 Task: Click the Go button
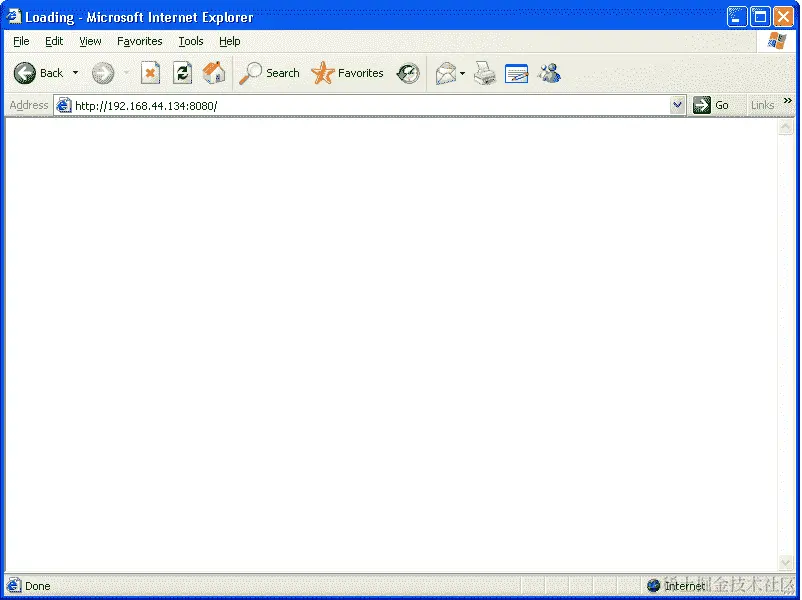[x=711, y=105]
